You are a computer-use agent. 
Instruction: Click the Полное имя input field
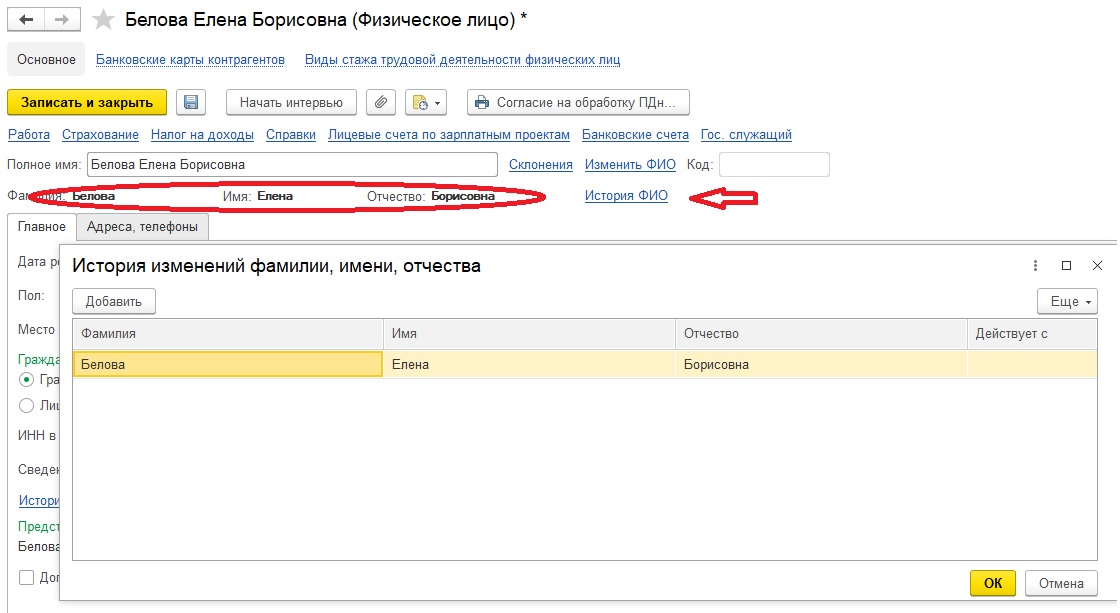292,164
